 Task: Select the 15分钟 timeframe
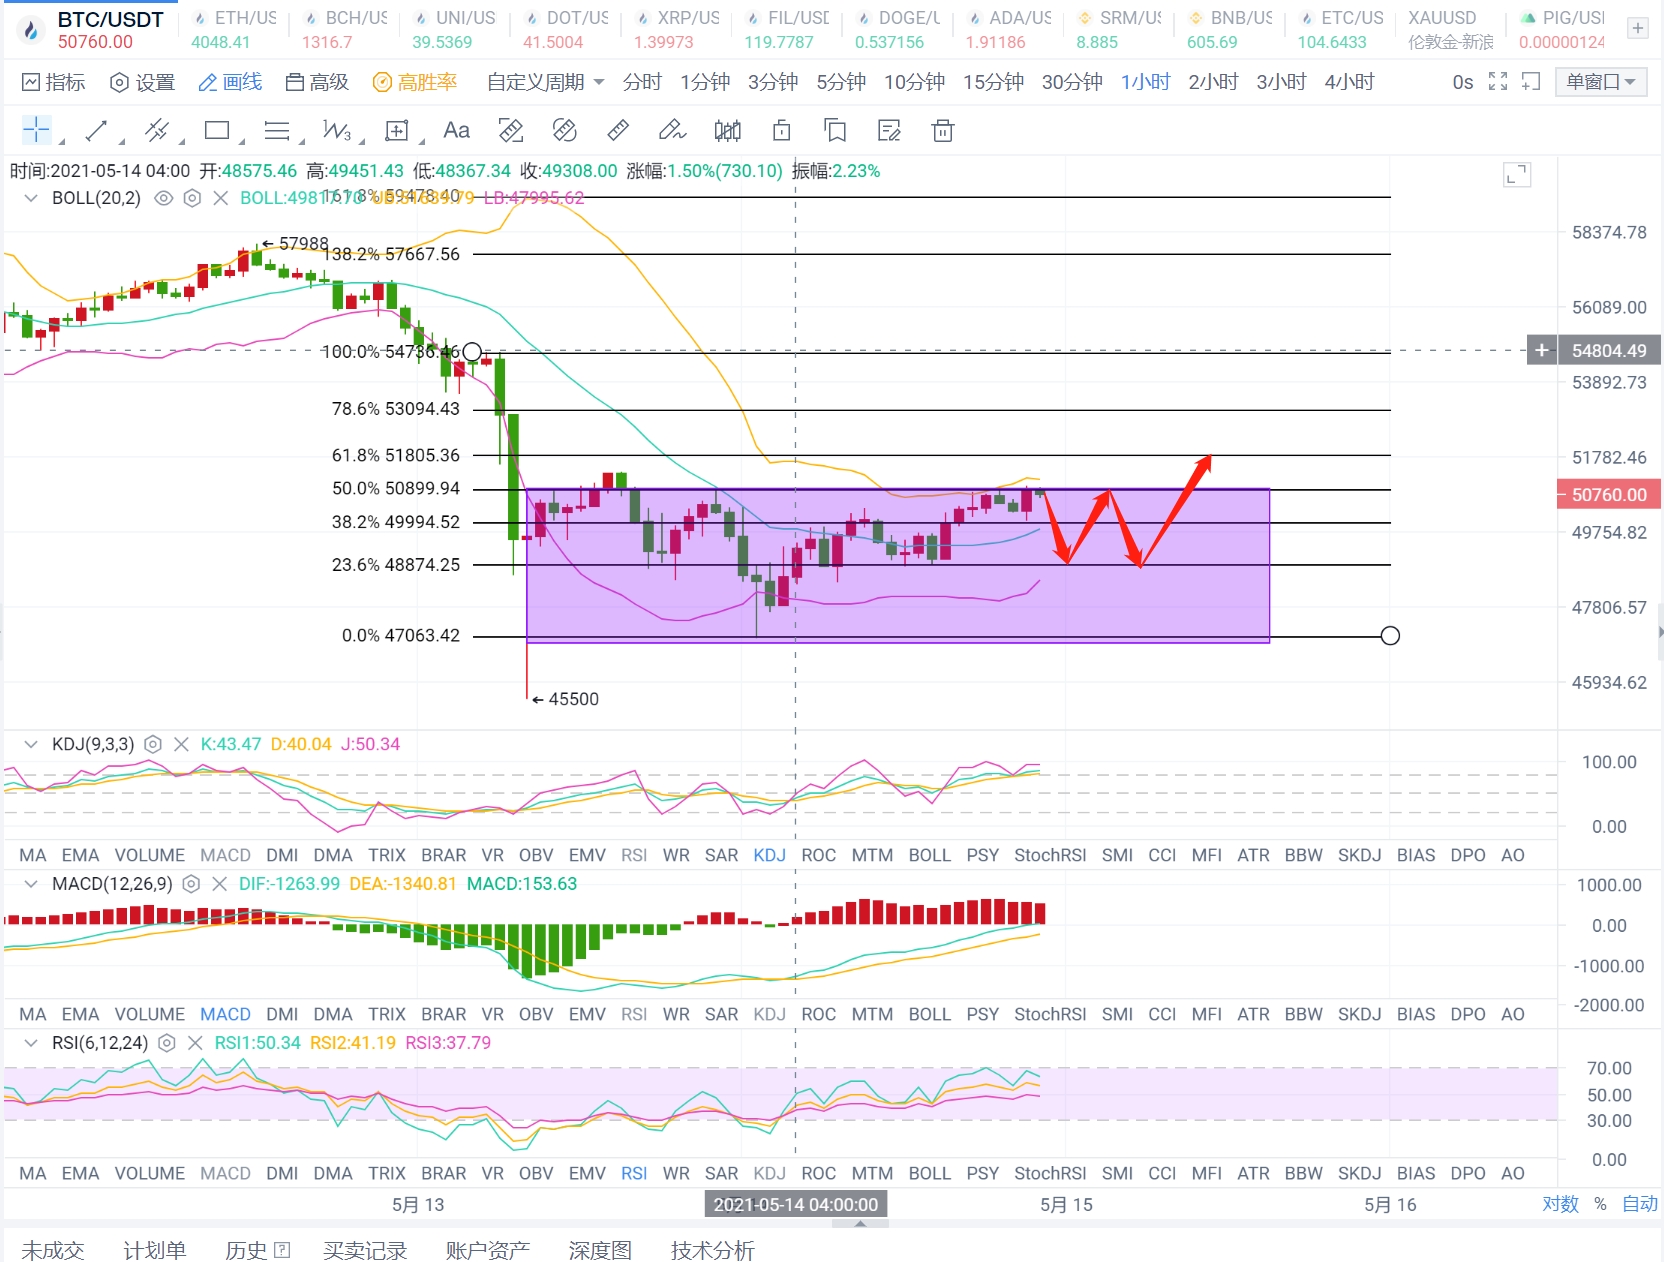point(993,82)
